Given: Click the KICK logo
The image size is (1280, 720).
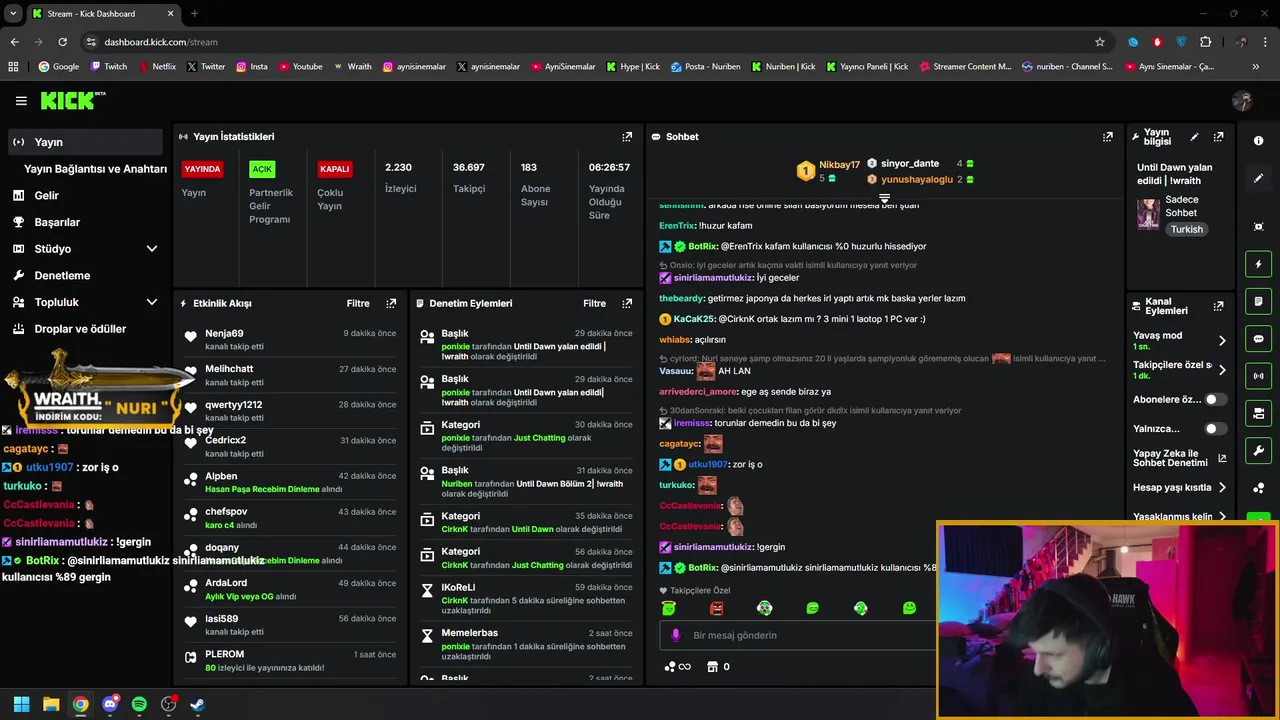Looking at the screenshot, I should point(72,100).
